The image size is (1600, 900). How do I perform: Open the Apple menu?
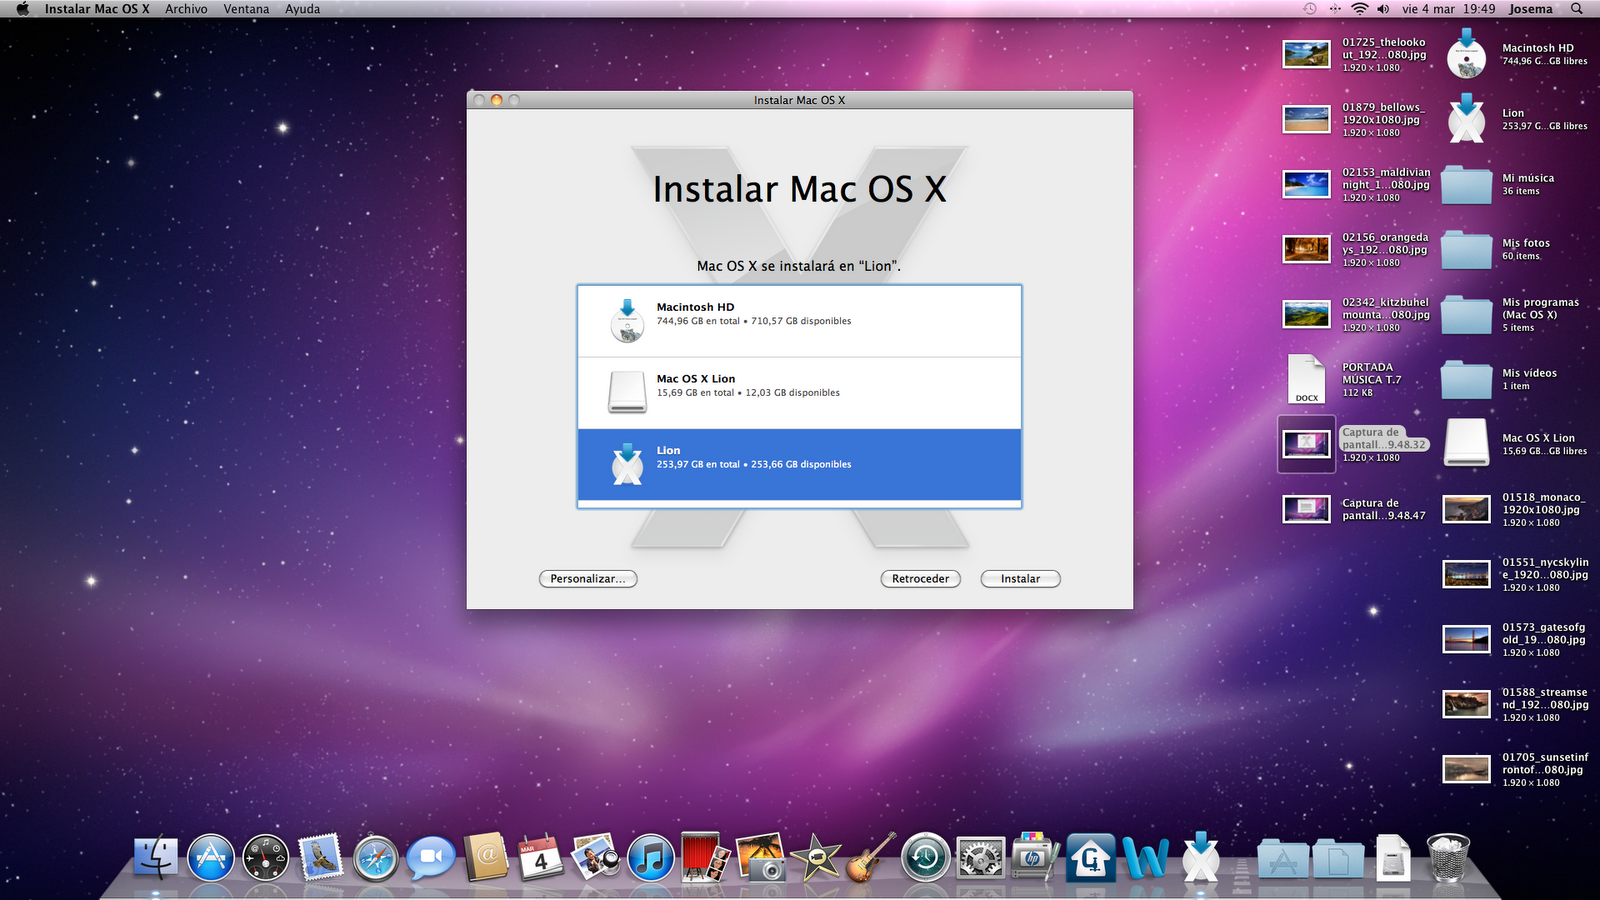(x=22, y=9)
